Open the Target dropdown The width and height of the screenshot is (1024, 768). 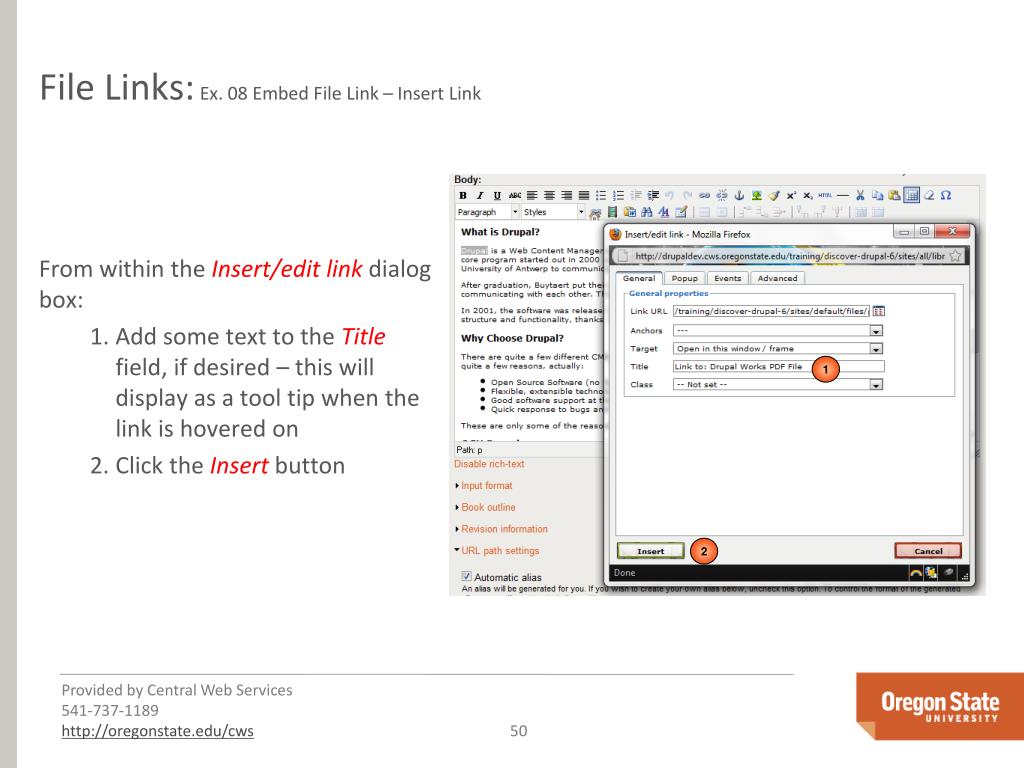(x=778, y=349)
